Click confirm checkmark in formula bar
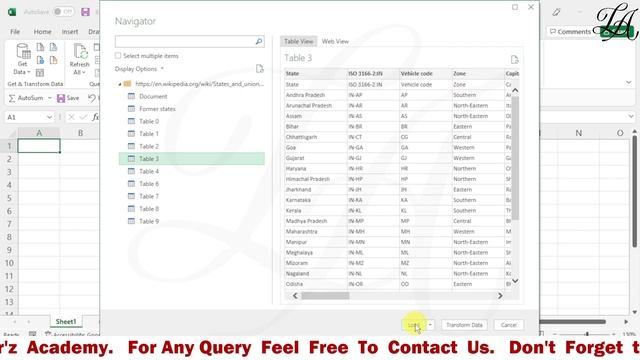Screen dimensions: 640x360 [83, 117]
